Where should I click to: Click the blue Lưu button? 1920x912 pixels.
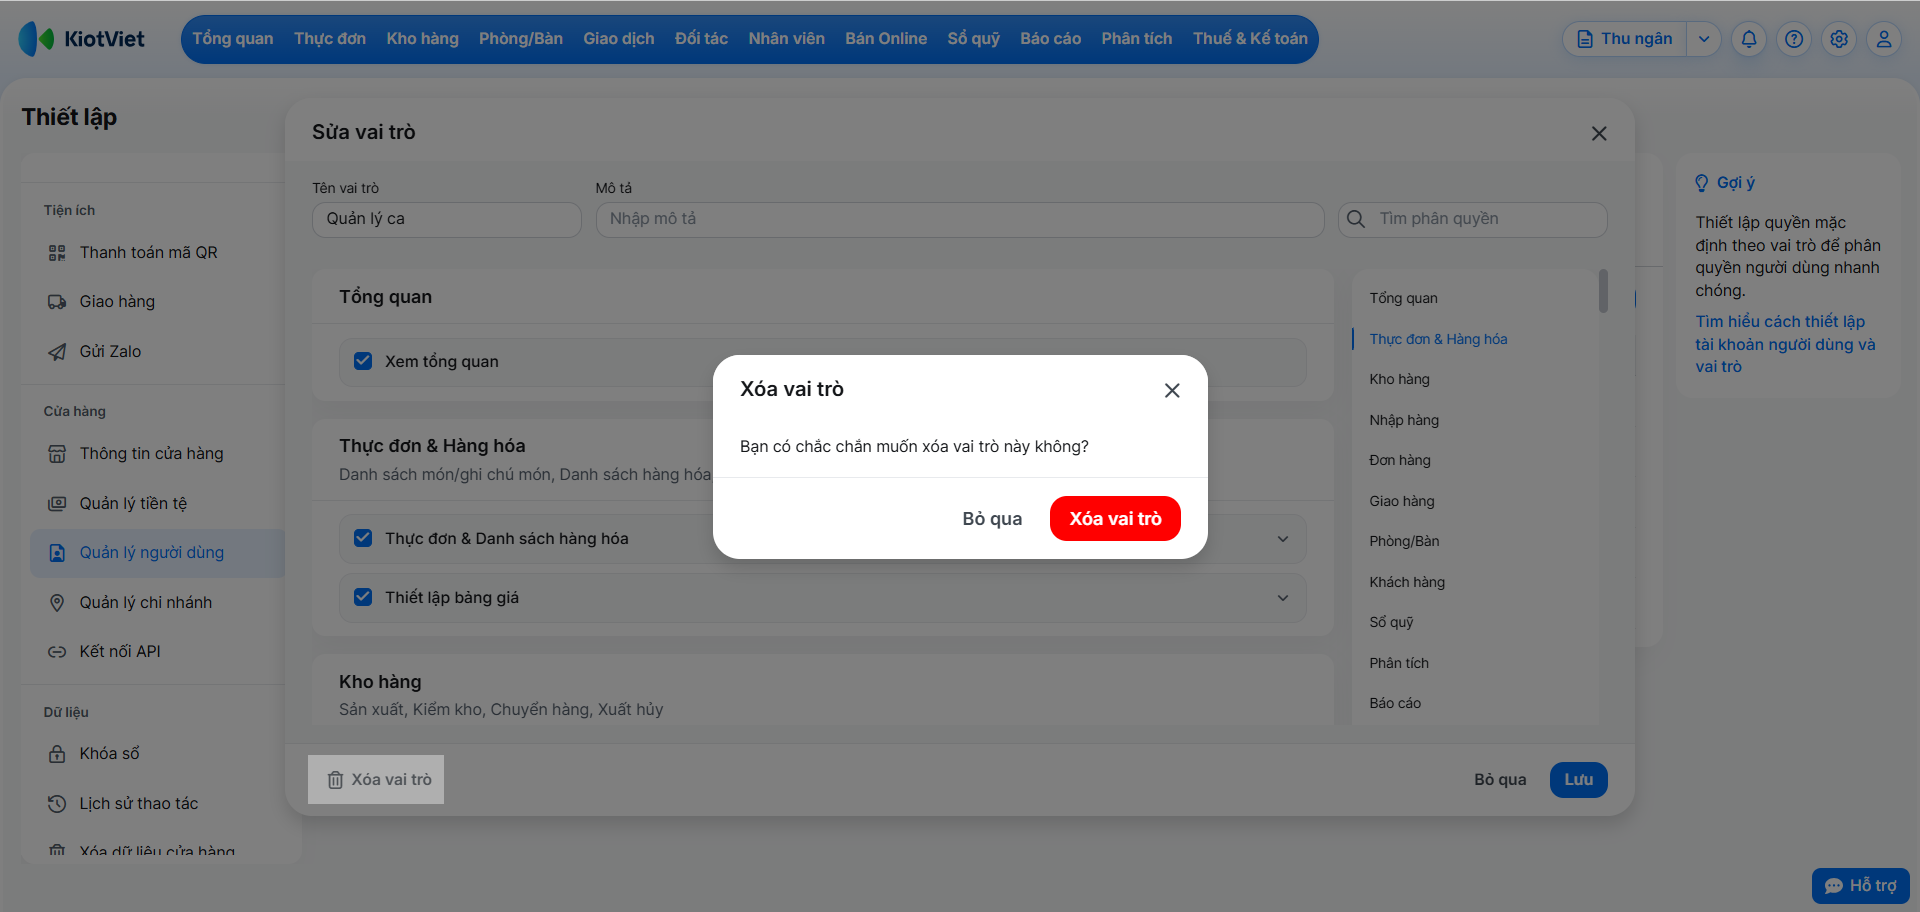[1579, 780]
